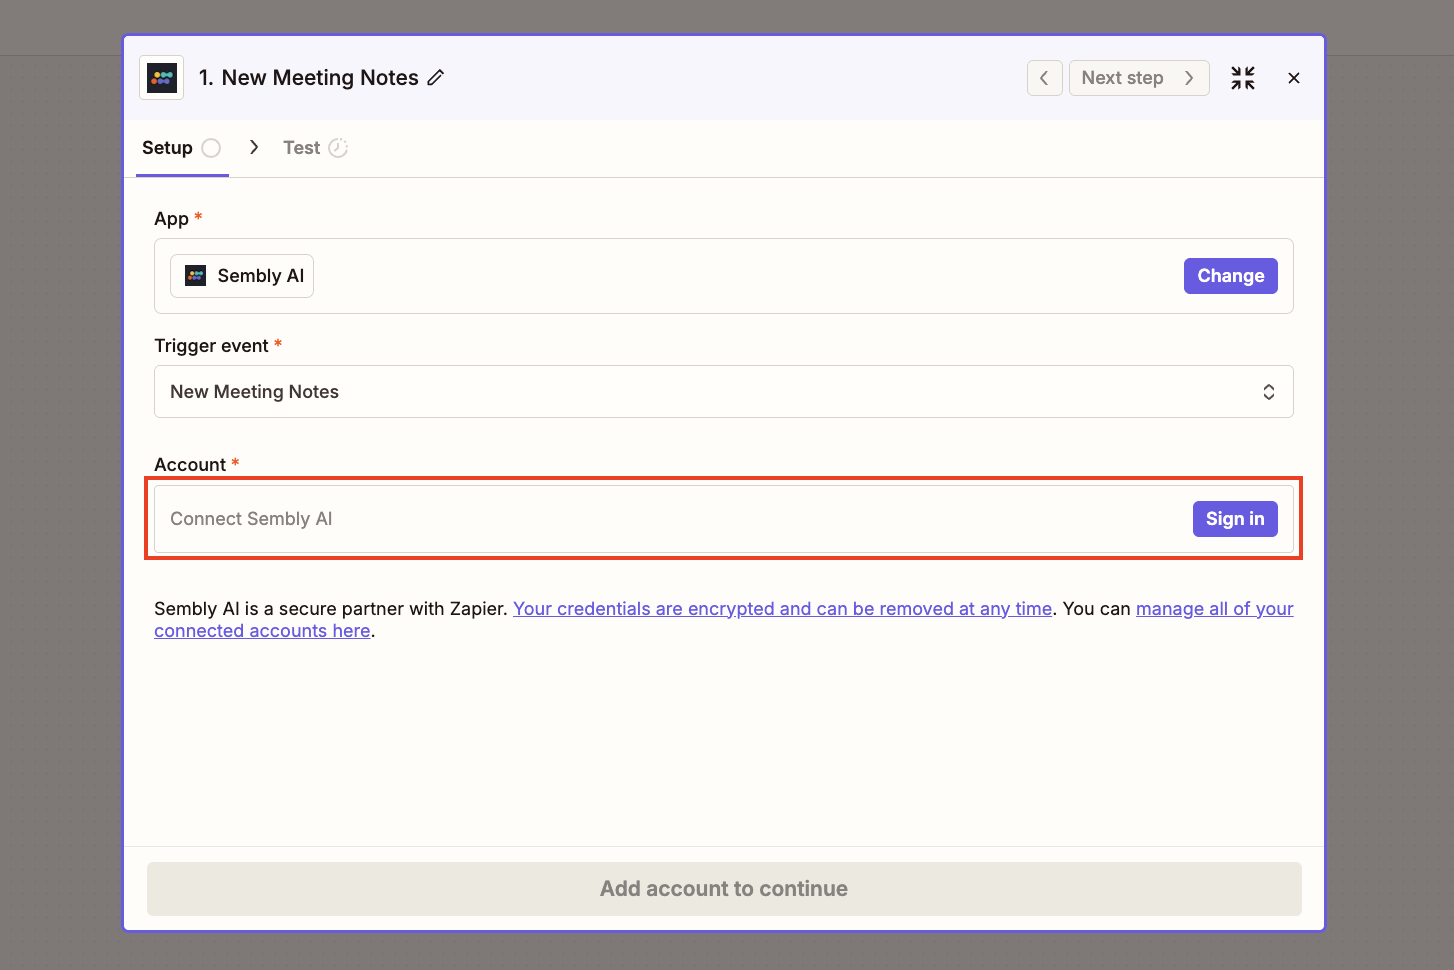Click the Trigger event dropdown arrows
Screen dimensions: 1454x970
pyautogui.click(x=1269, y=392)
